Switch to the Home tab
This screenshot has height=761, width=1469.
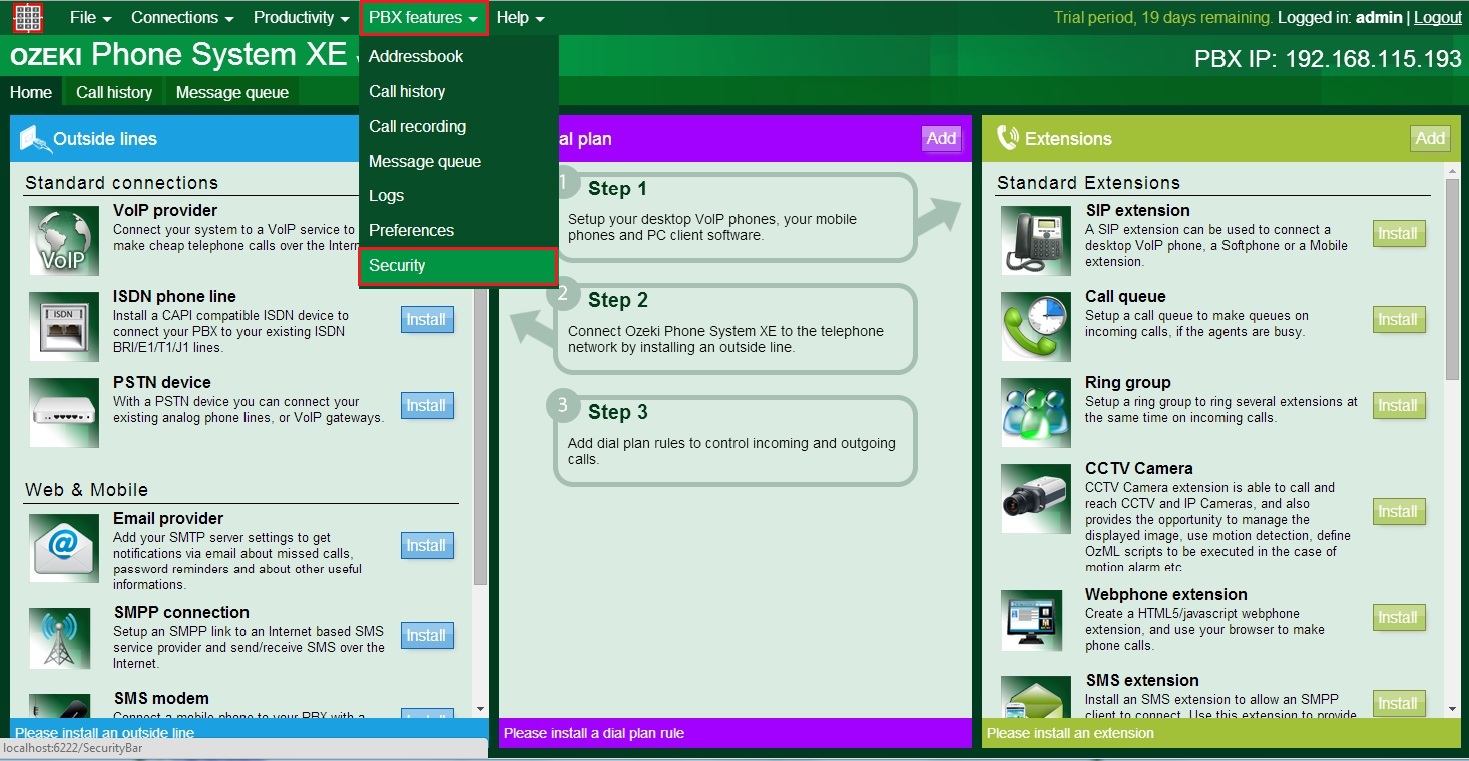31,92
